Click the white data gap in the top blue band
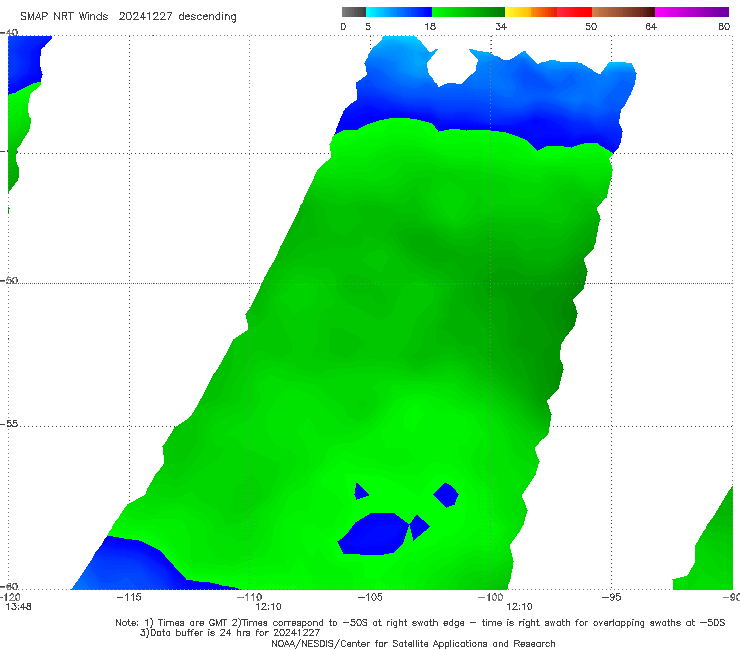This screenshot has width=740, height=650. (452, 66)
